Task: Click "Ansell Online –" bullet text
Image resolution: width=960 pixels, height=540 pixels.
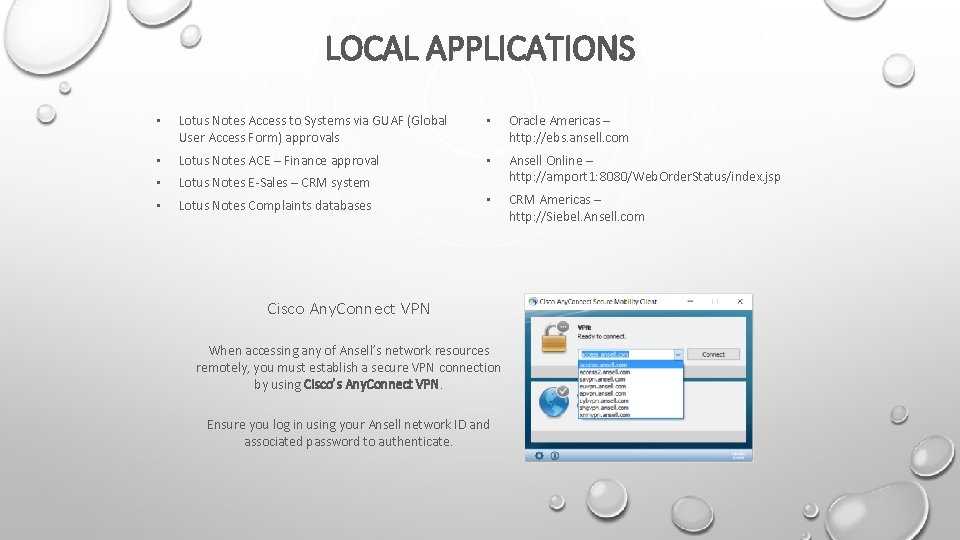Action: pyautogui.click(x=550, y=160)
